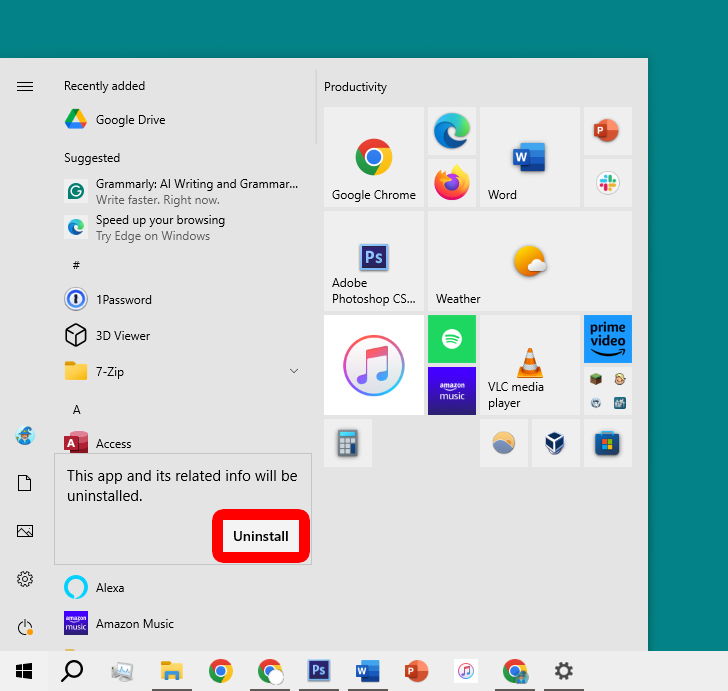Click the taskbar Search magnifier icon

72,671
